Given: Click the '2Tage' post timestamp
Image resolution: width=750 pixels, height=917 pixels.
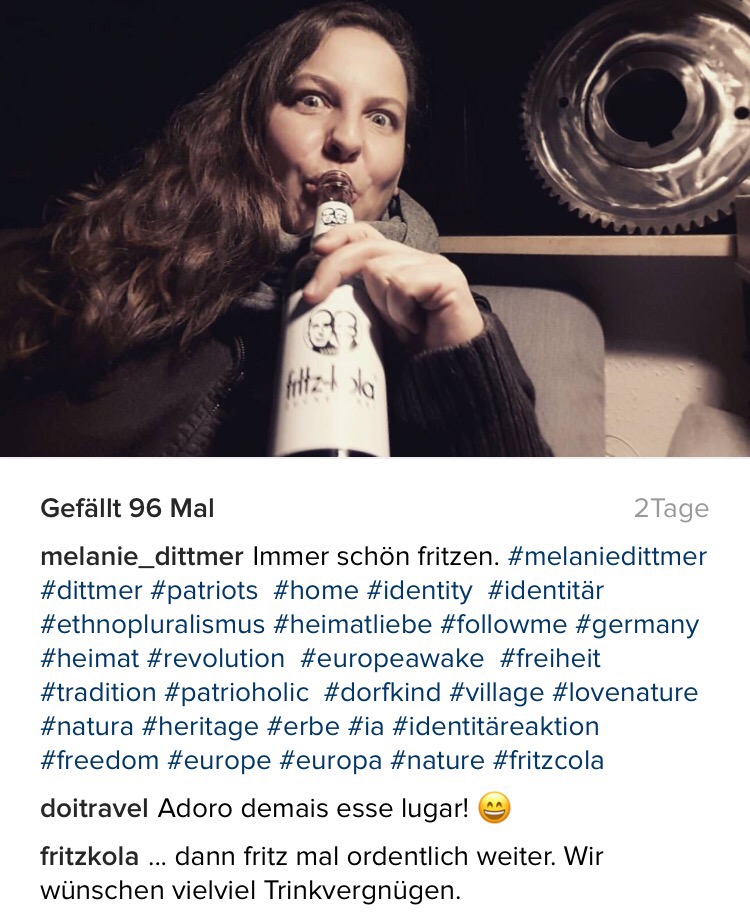Looking at the screenshot, I should [x=672, y=509].
